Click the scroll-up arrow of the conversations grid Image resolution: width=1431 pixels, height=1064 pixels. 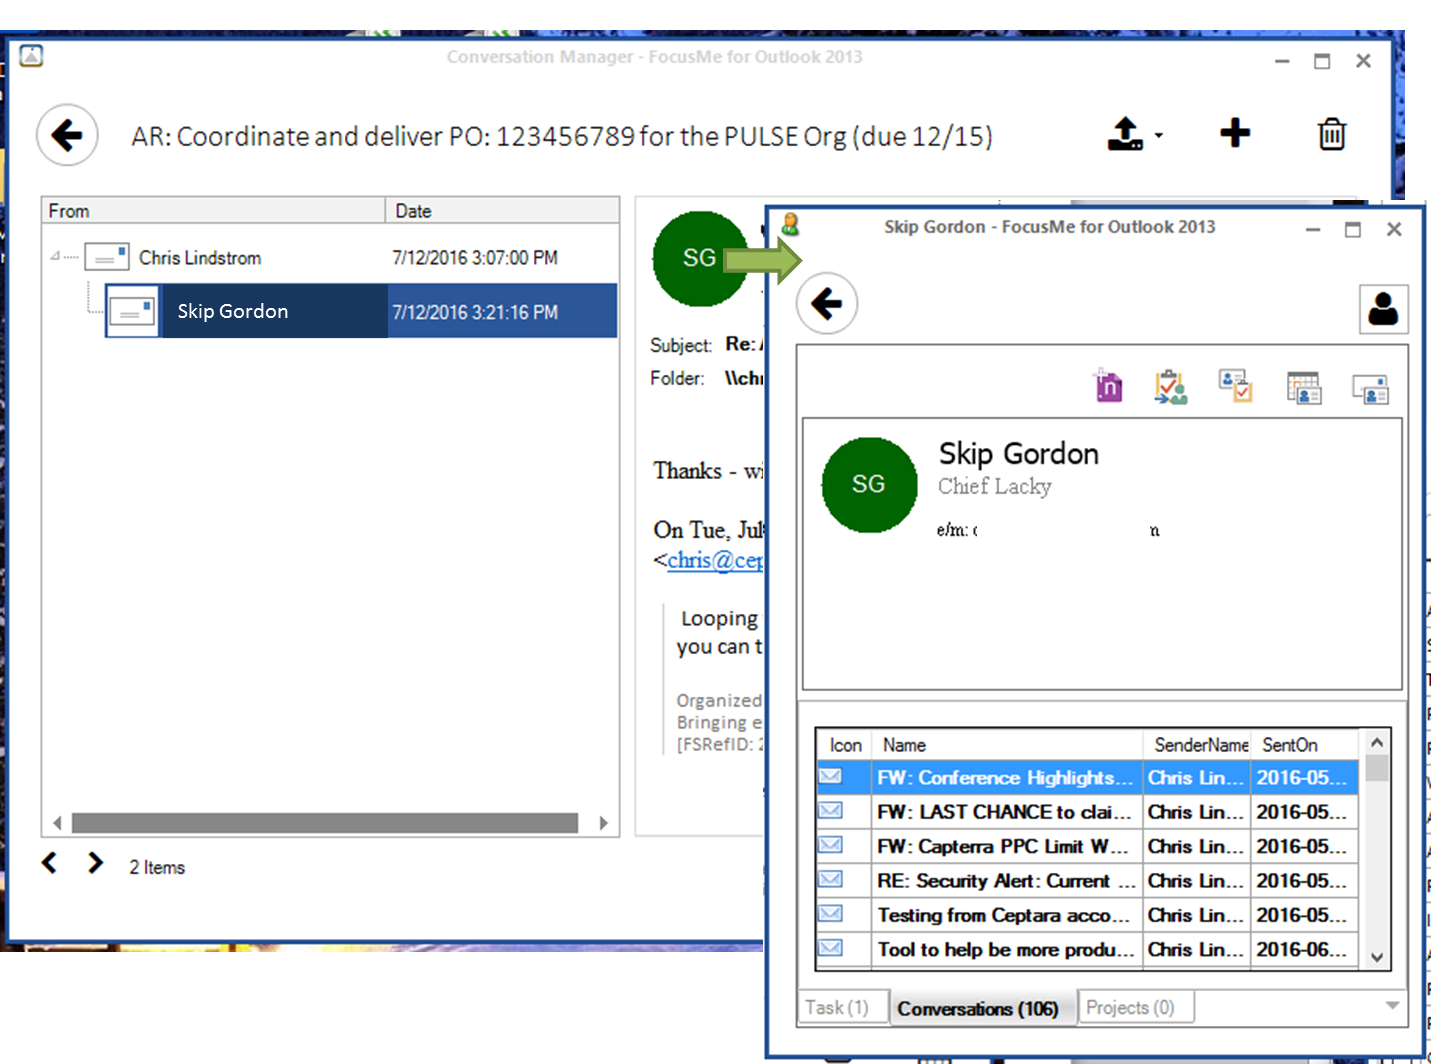[x=1376, y=742]
